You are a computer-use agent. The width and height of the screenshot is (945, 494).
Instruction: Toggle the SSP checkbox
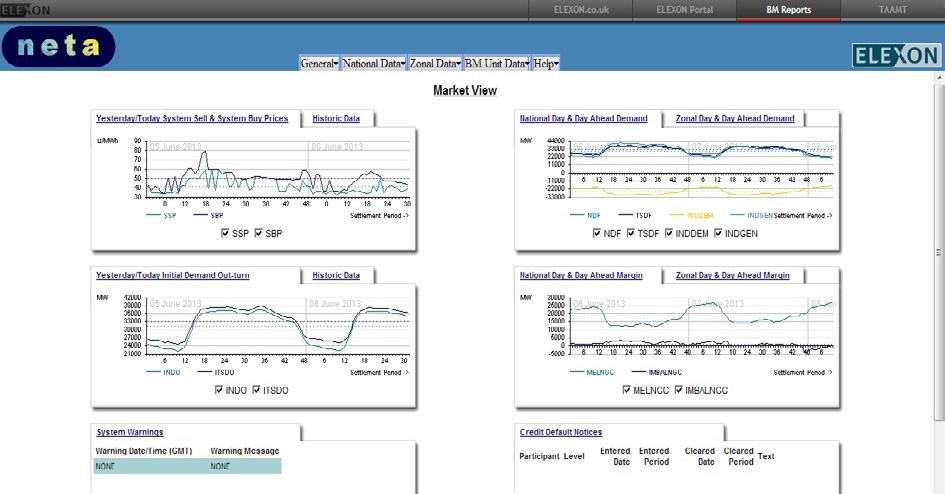pos(225,233)
